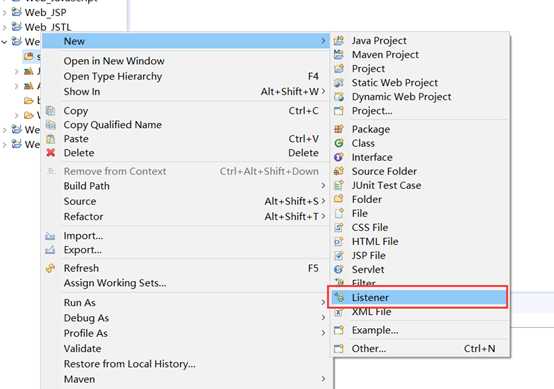Image resolution: width=554 pixels, height=389 pixels.
Task: Expand the Web_JSTL project tree node
Action: [x=4, y=27]
